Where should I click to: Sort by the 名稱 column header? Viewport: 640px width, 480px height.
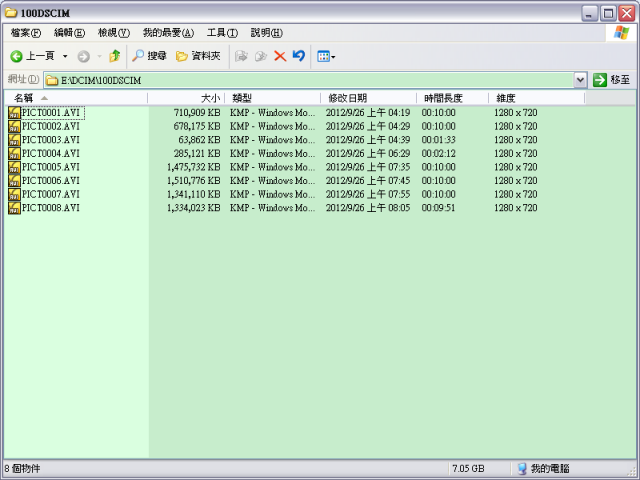click(76, 98)
